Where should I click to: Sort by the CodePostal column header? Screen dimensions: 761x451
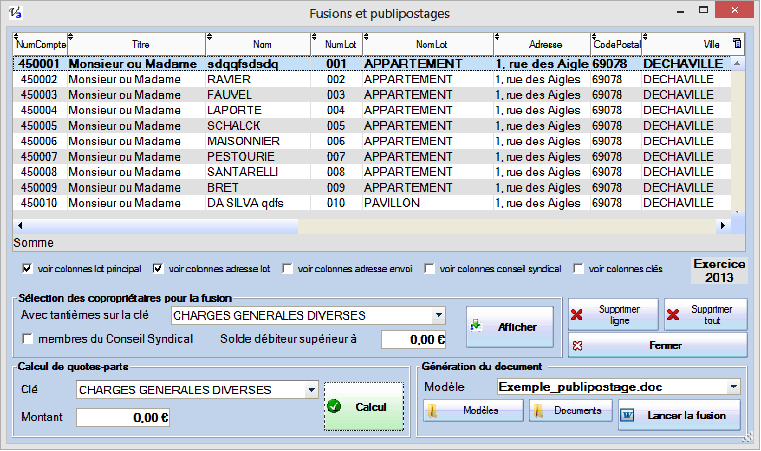coord(616,44)
